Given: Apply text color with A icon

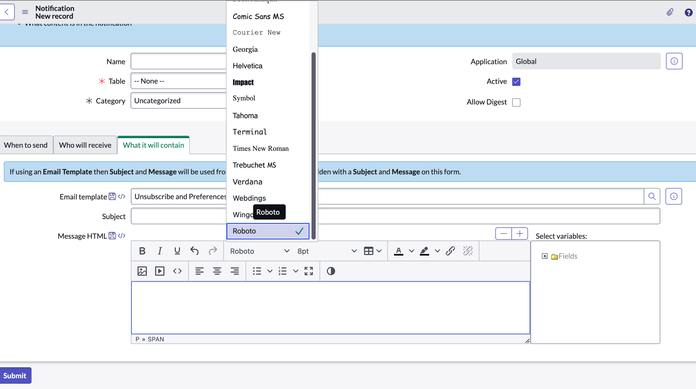Looking at the screenshot, I should click(399, 251).
